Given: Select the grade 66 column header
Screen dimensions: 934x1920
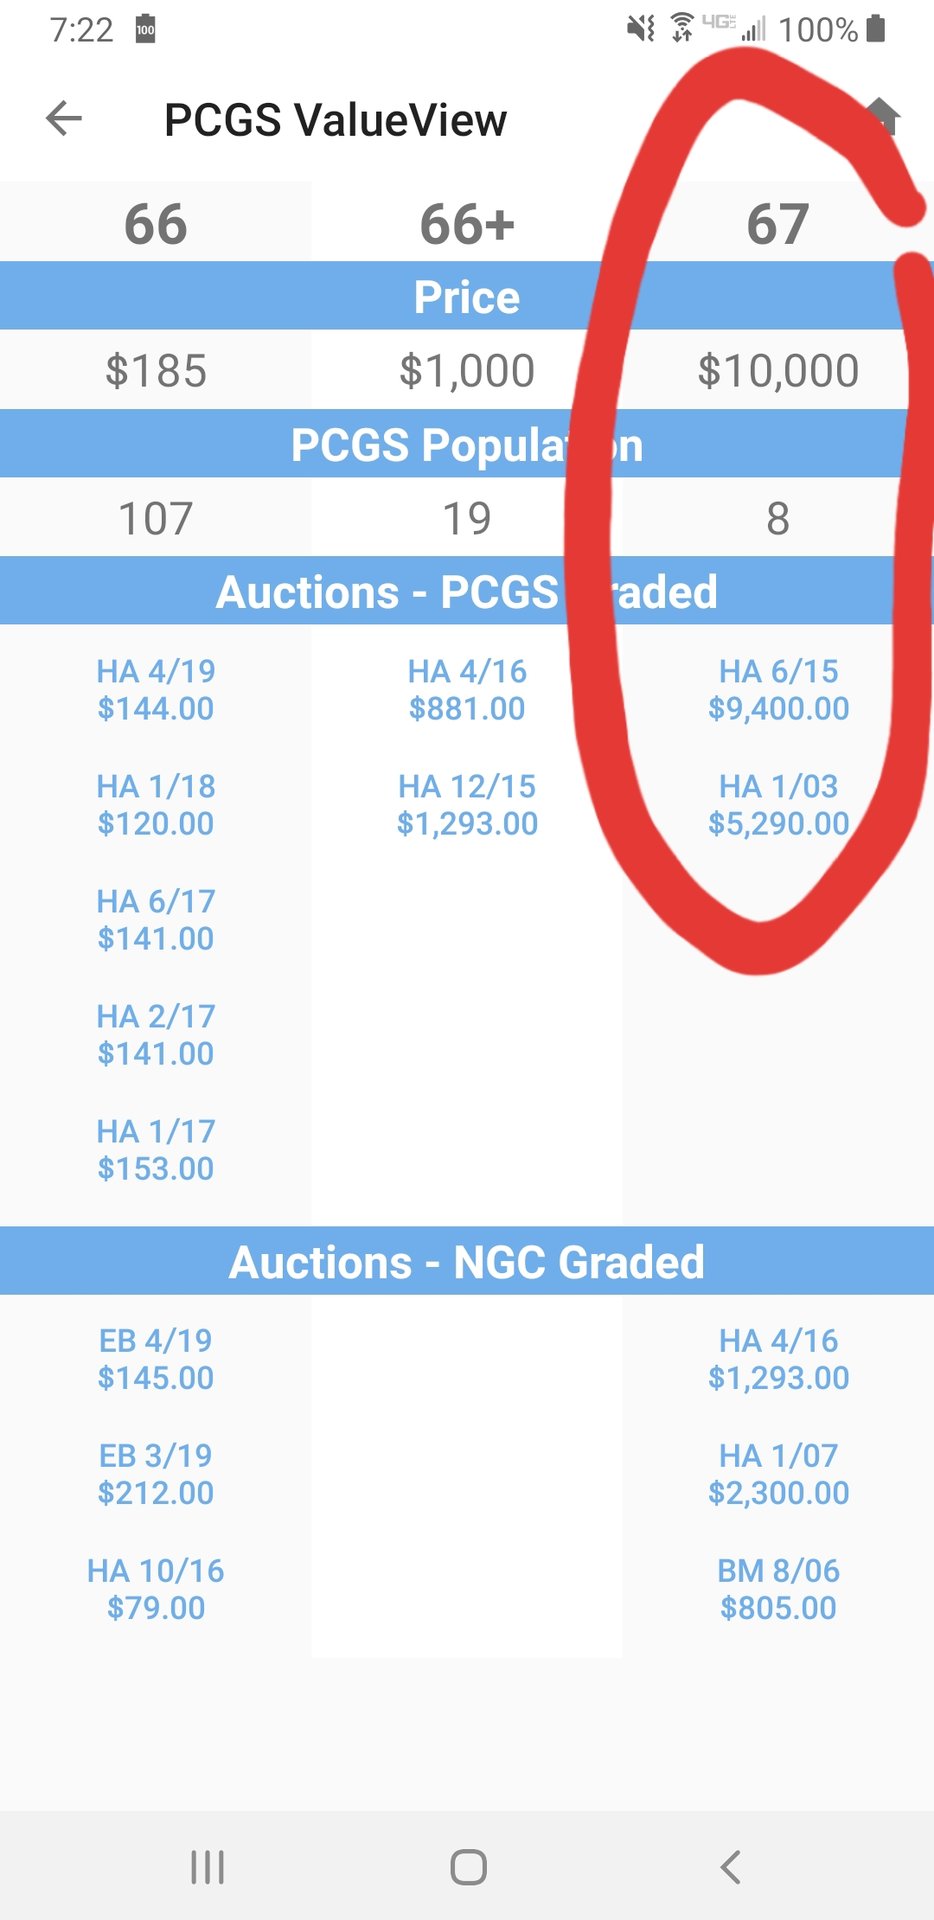Looking at the screenshot, I should [x=155, y=224].
